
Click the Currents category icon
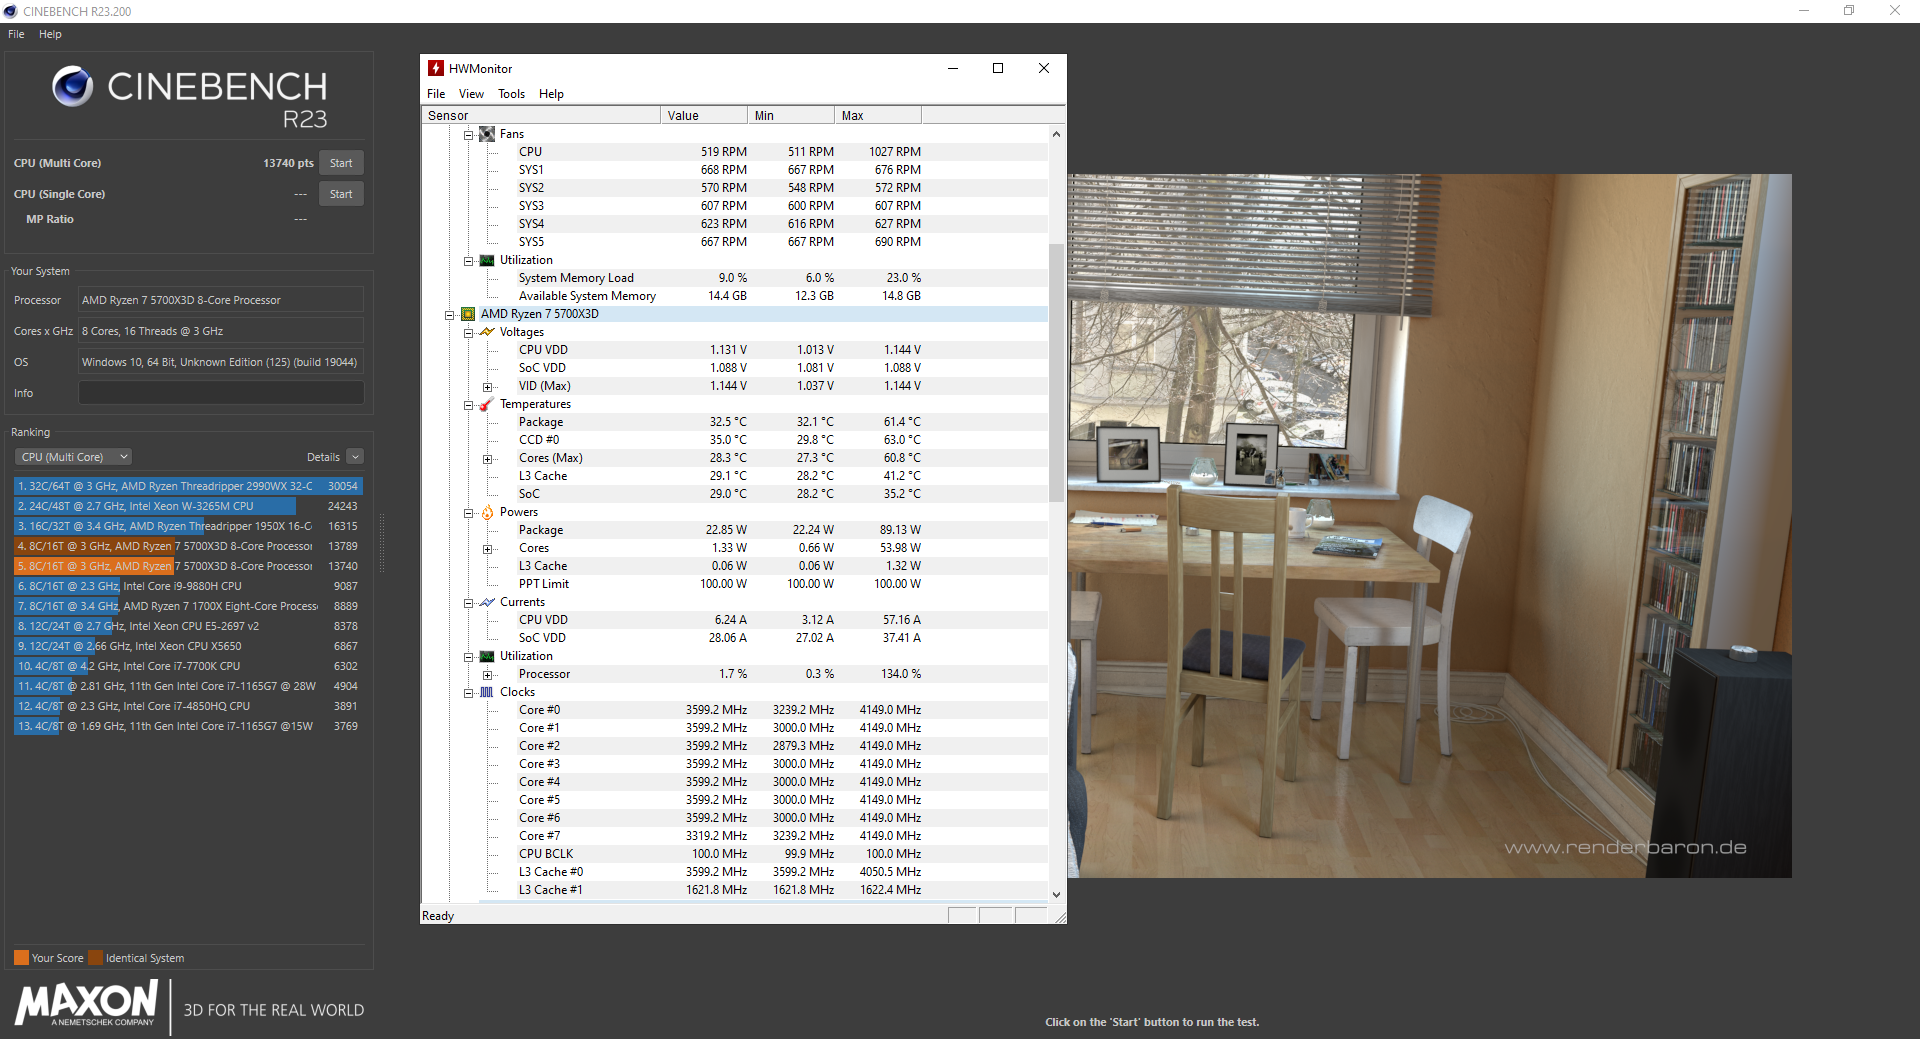coord(487,602)
